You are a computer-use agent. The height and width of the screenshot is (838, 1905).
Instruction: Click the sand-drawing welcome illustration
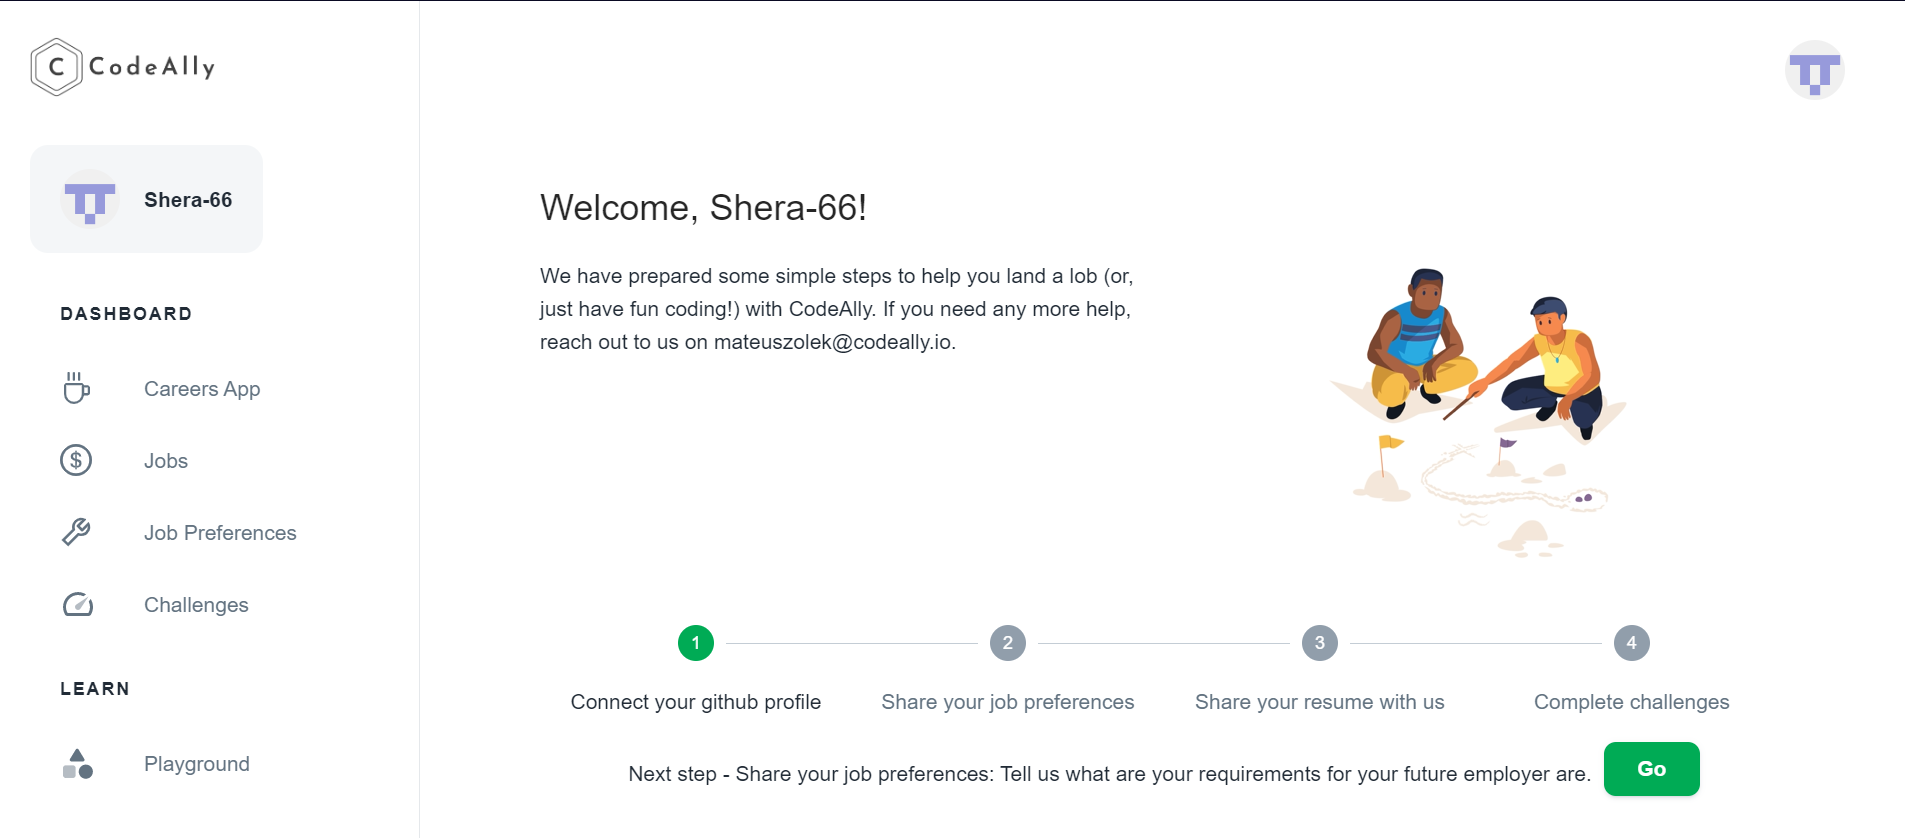tap(1477, 412)
